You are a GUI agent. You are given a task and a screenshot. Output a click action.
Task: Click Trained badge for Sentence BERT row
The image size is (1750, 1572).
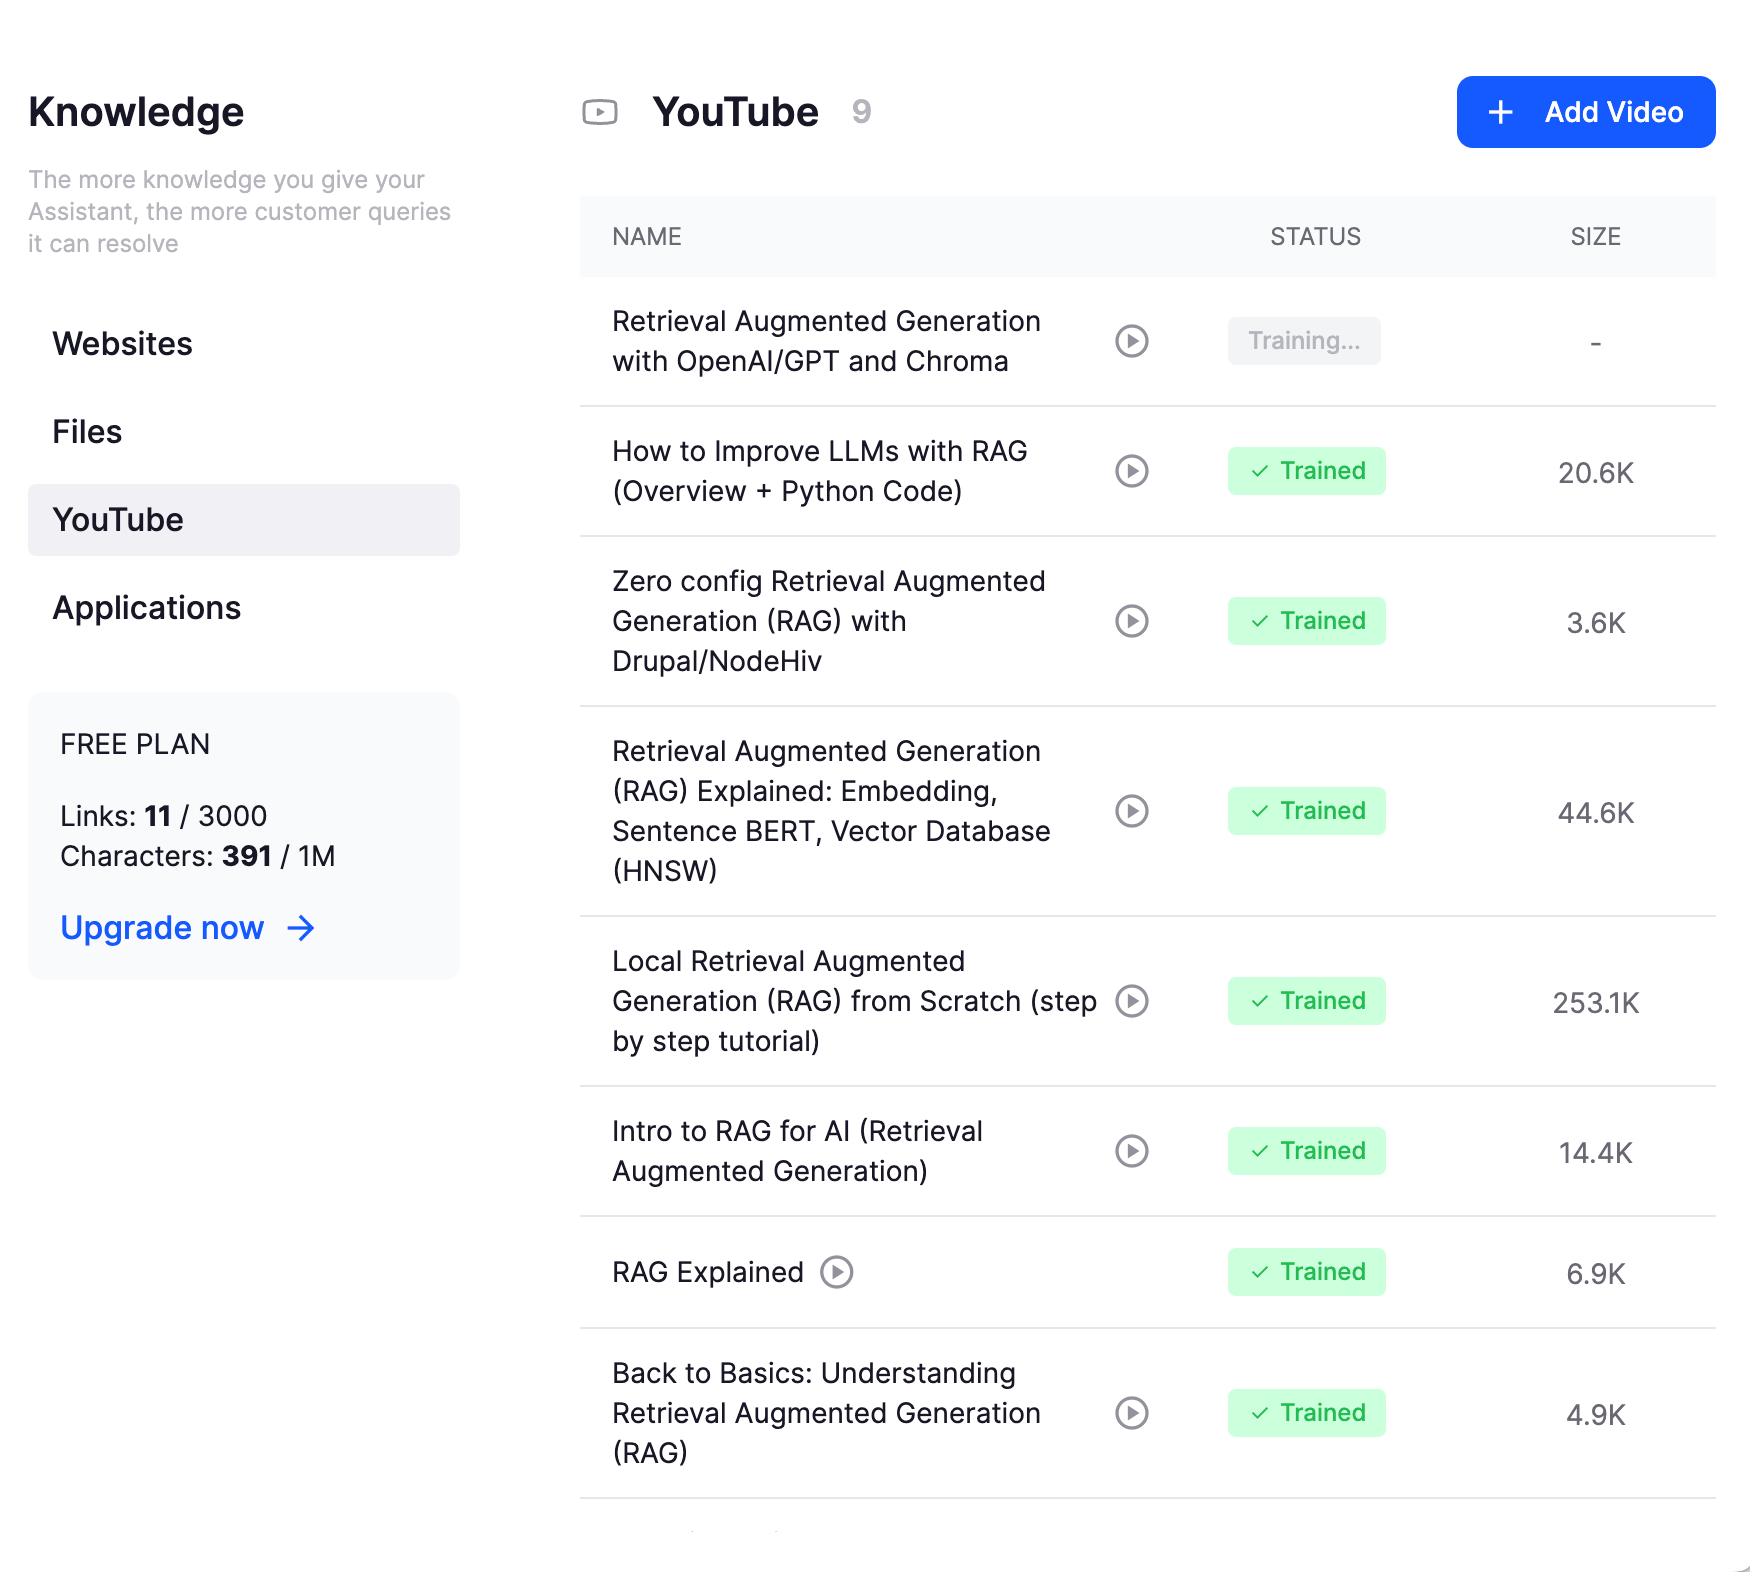(1307, 811)
